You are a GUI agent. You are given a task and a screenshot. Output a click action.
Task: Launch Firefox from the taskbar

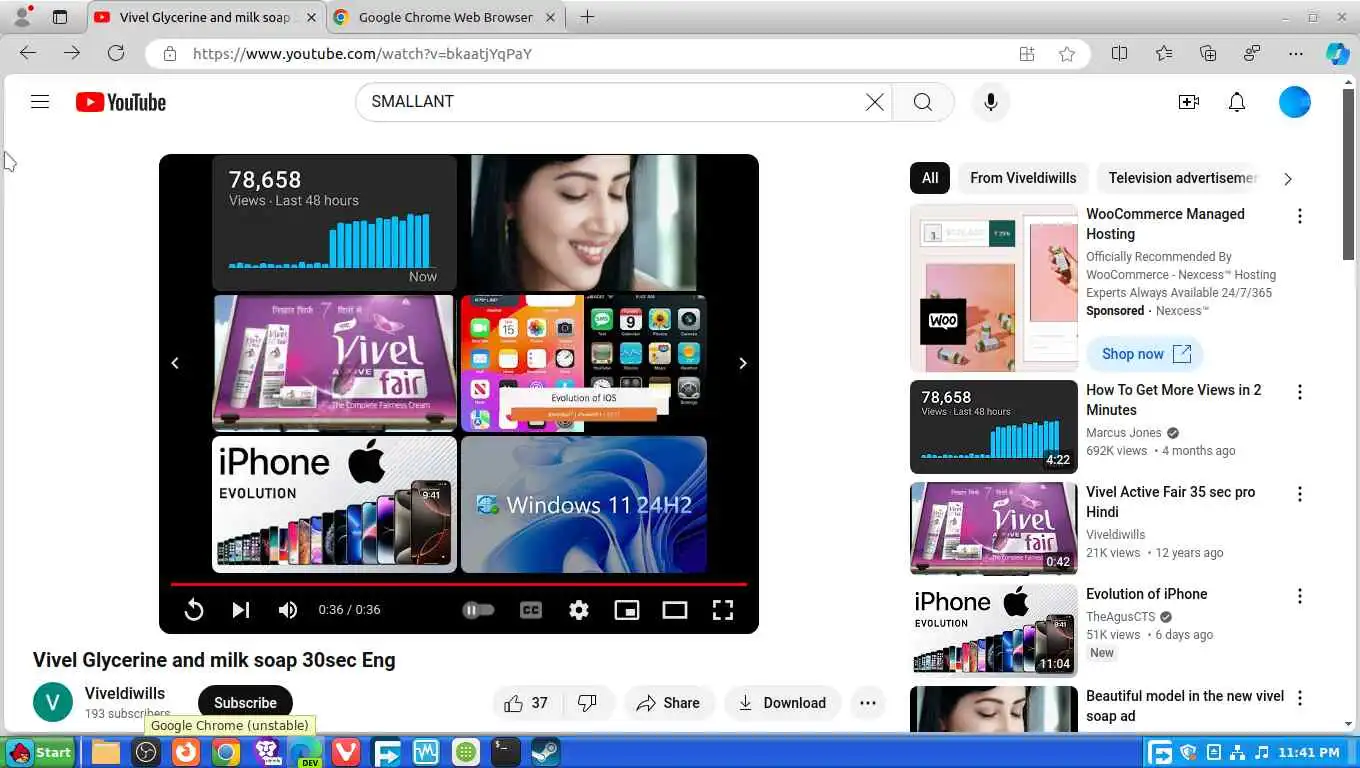(186, 752)
